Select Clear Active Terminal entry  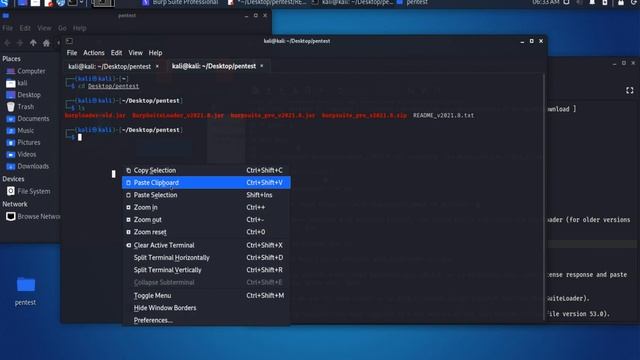(206, 245)
